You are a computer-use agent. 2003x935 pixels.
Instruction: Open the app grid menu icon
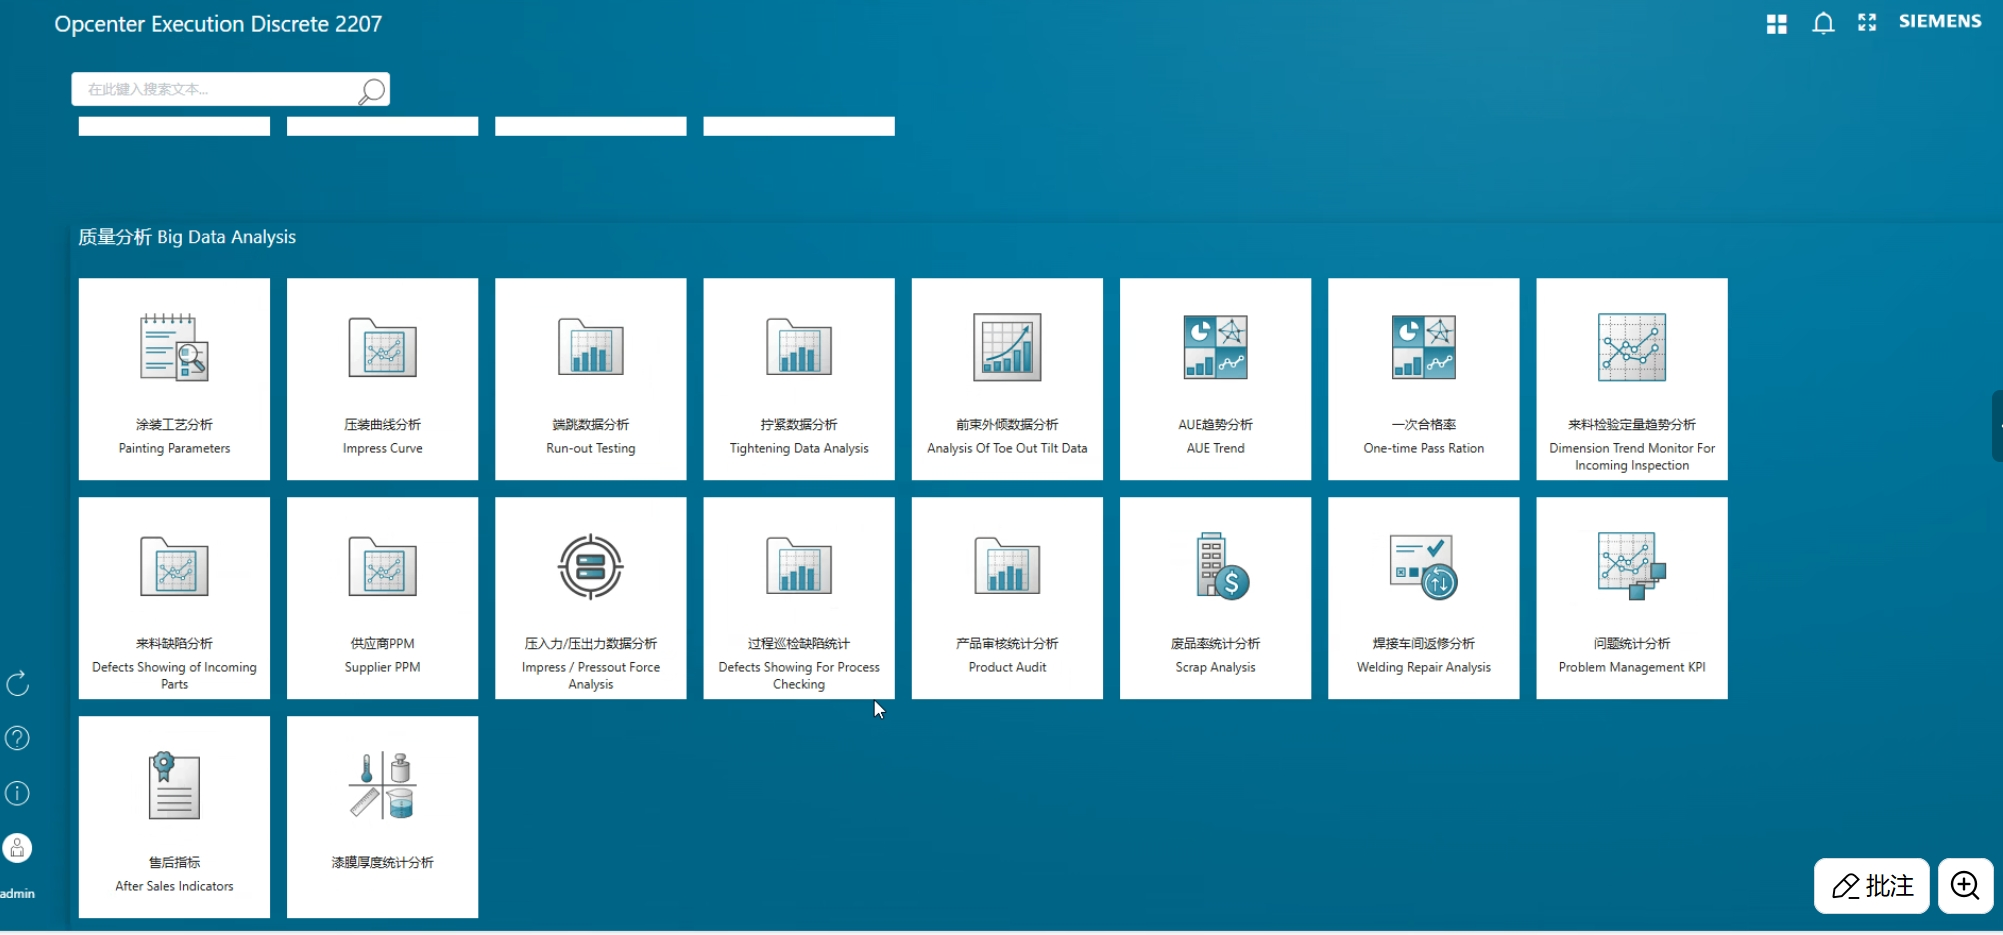[x=1776, y=24]
